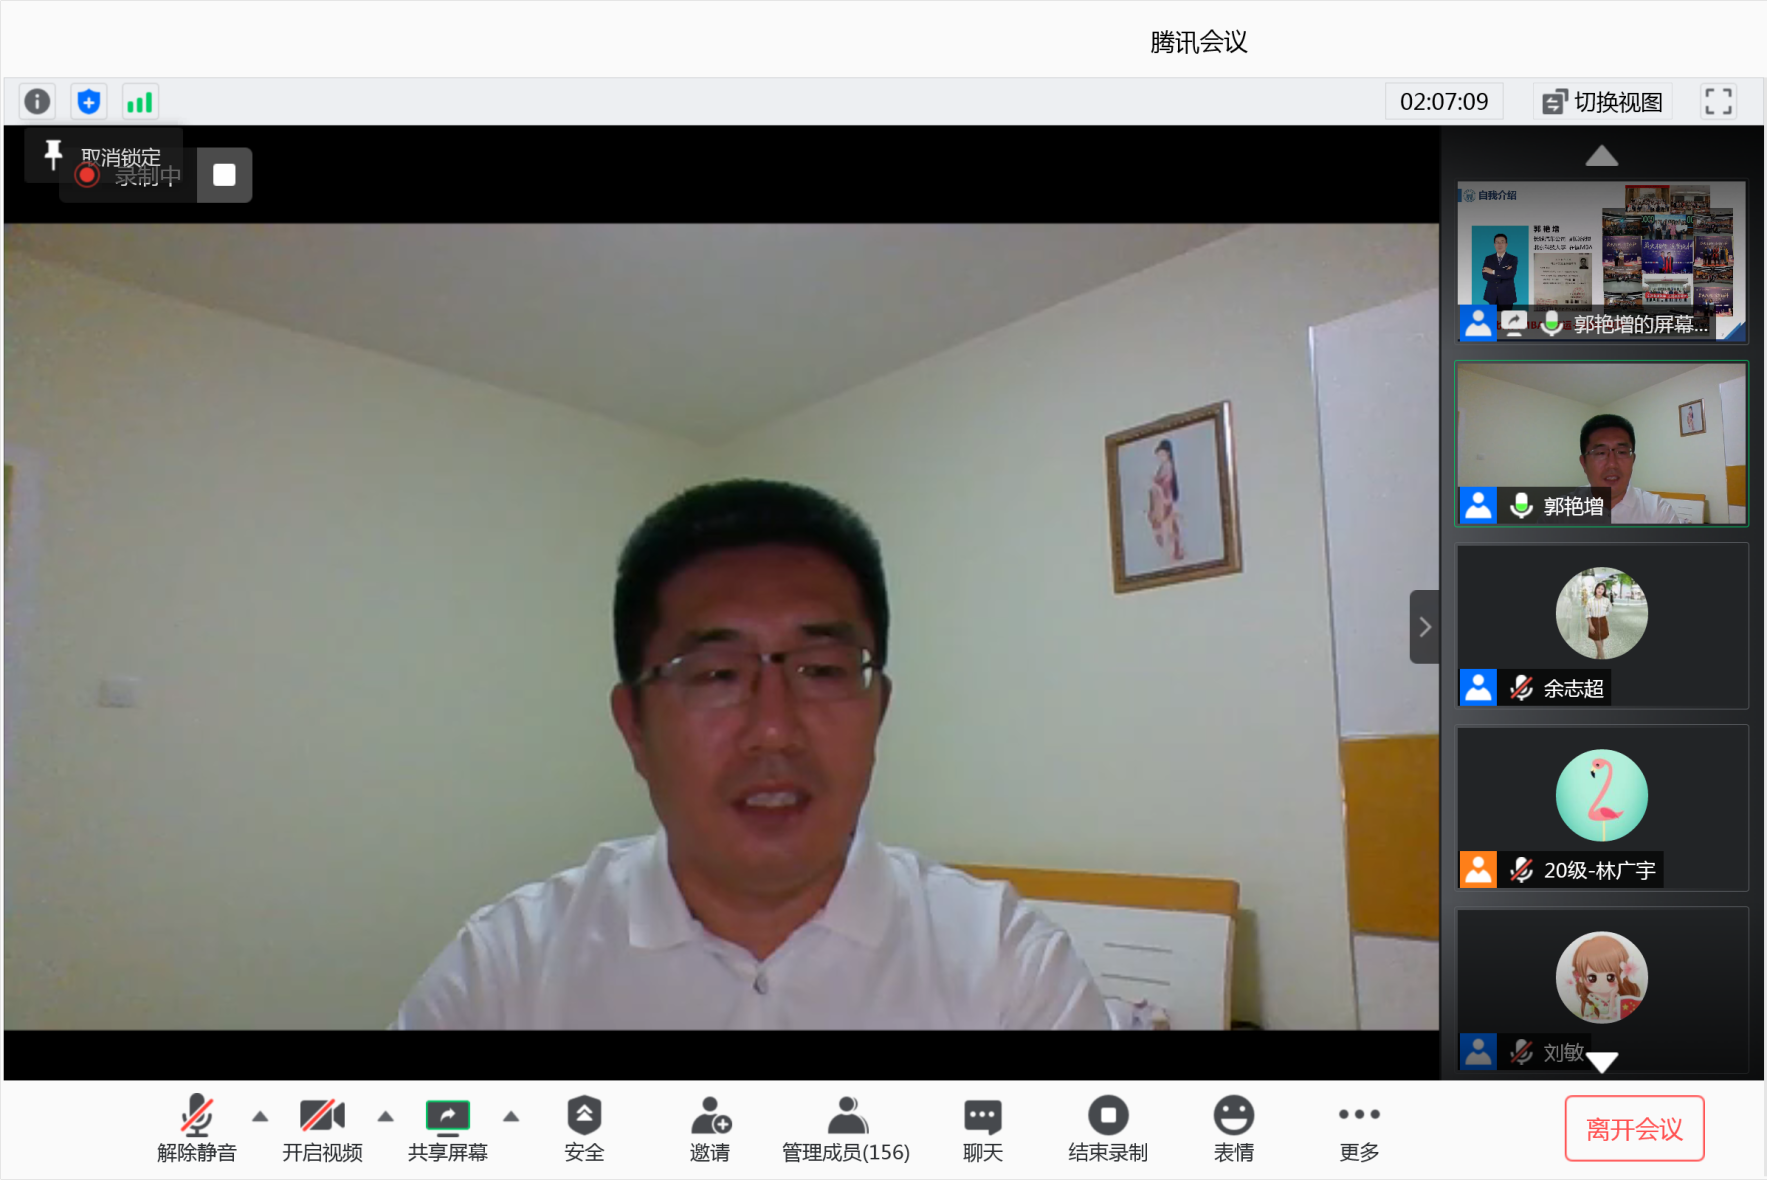Stop recording via 结束录制
The width and height of the screenshot is (1767, 1181).
coord(1108,1129)
